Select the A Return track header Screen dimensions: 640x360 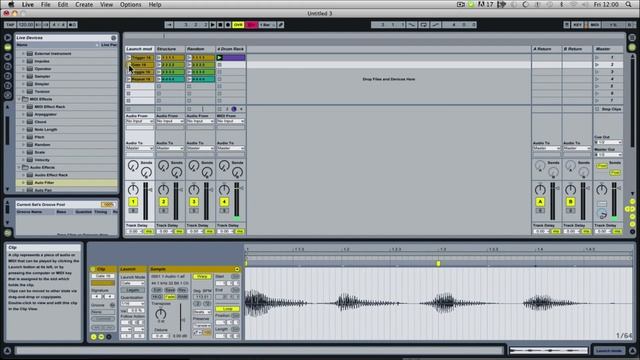546,49
